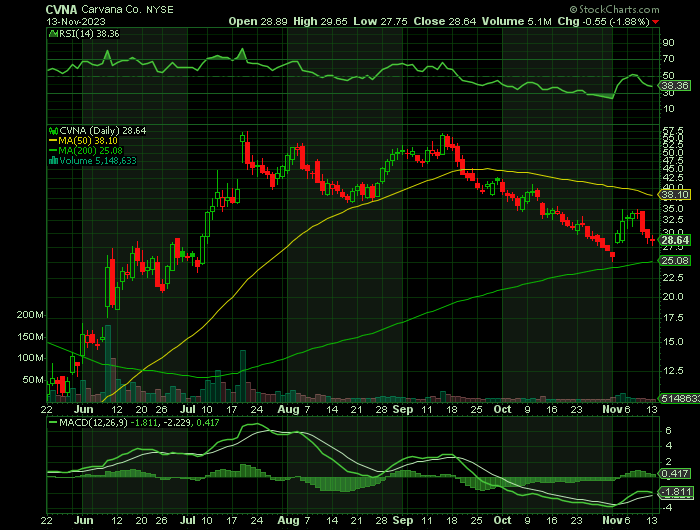Screen dimensions: 700x530
Task: Click the 'MA(50) 38.10' legend text
Action: 88,141
